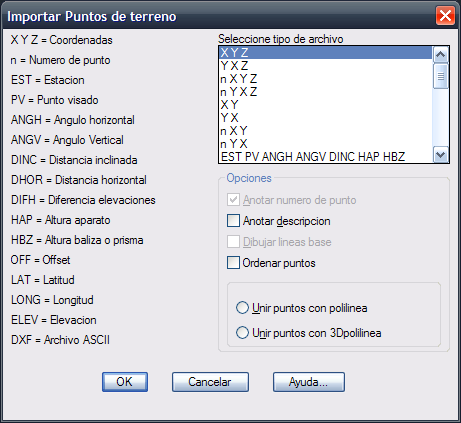461x423 pixels.
Task: Select the n X Y list item
Action: click(x=326, y=131)
